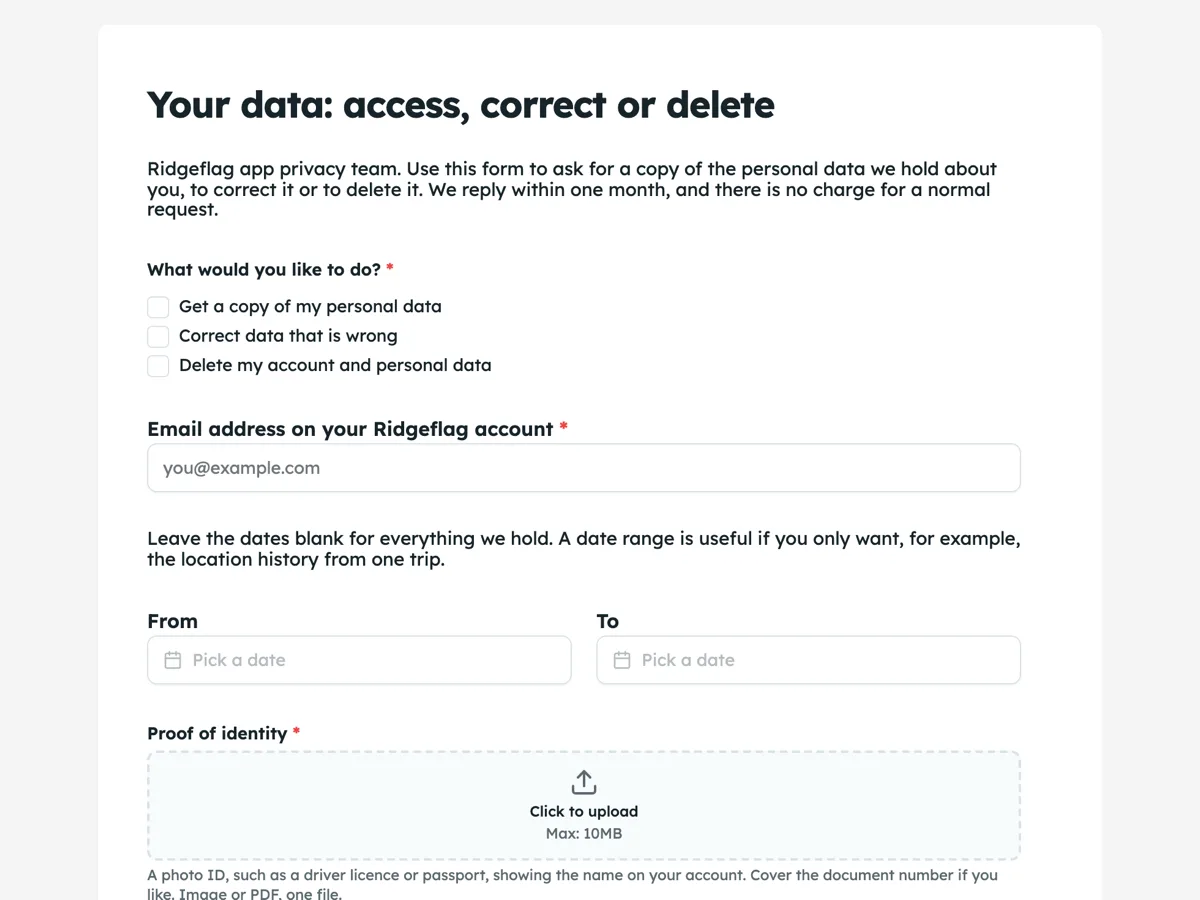Open the To date picker
1200x900 pixels.
click(x=809, y=660)
